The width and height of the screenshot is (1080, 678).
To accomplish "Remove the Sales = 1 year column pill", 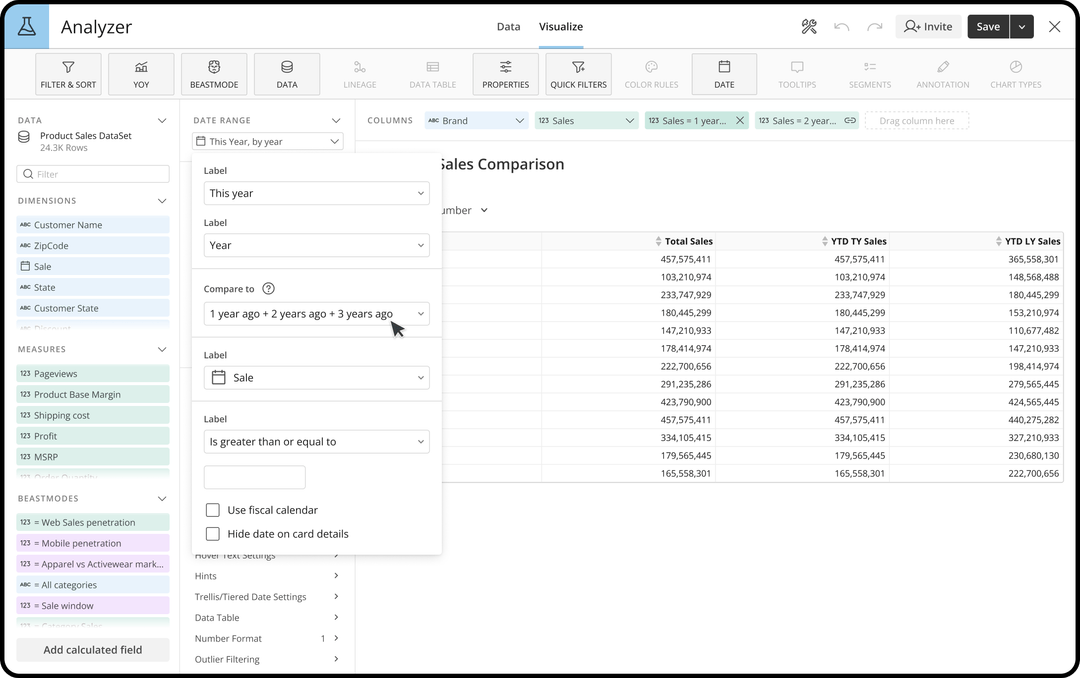I will point(740,120).
